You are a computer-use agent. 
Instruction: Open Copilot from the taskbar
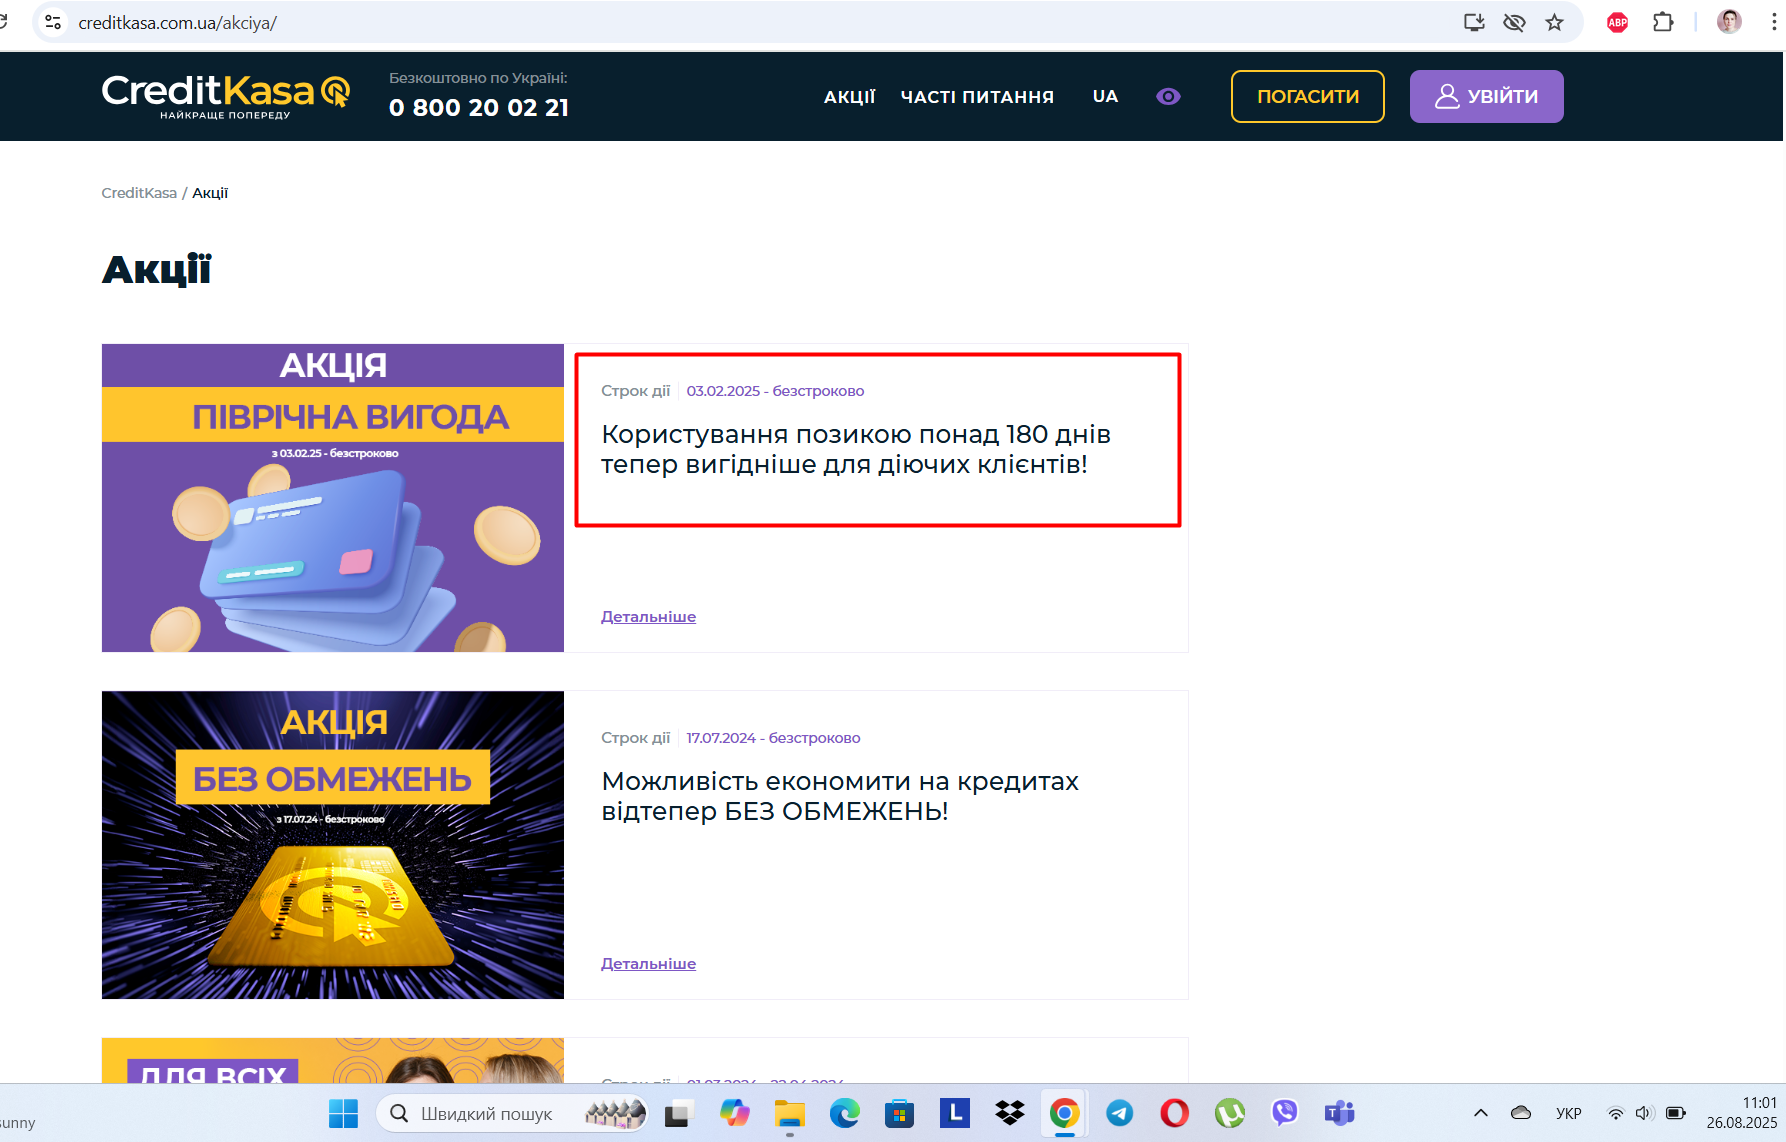tap(735, 1113)
